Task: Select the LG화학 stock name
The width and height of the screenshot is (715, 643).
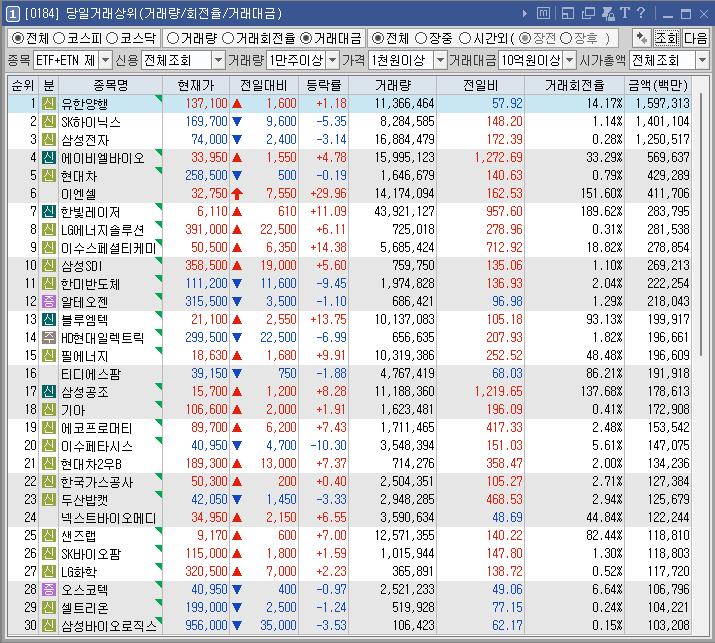Action: [79, 572]
